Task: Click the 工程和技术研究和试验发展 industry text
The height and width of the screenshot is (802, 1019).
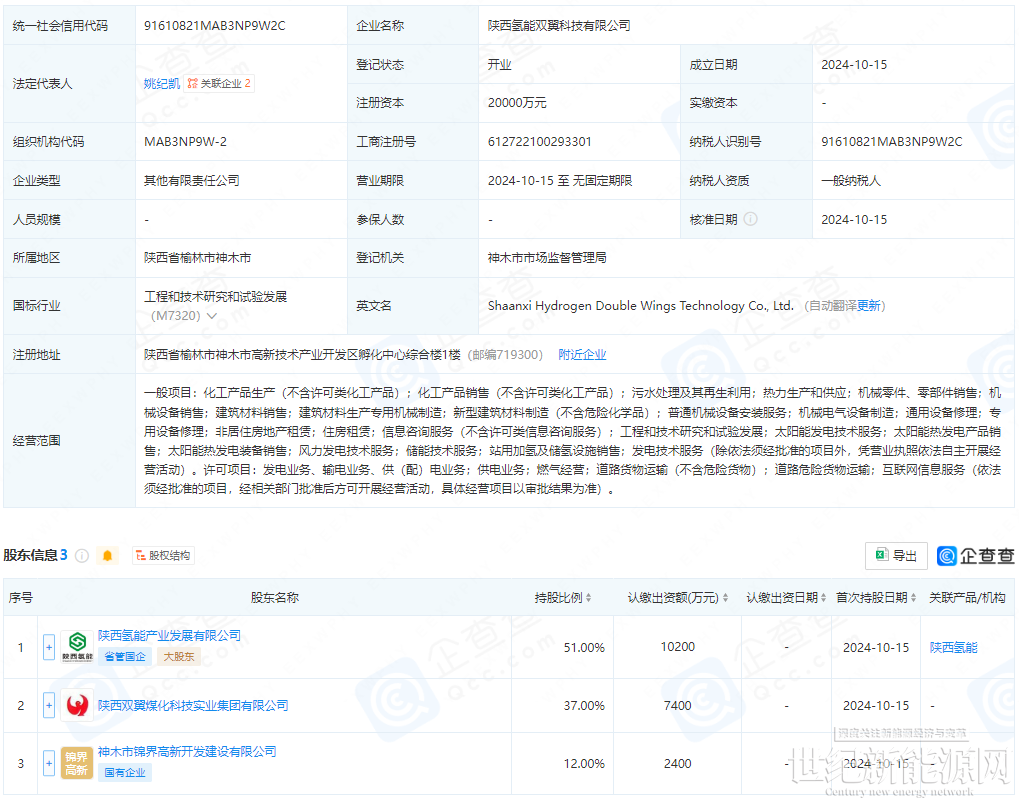Action: pyautogui.click(x=216, y=297)
